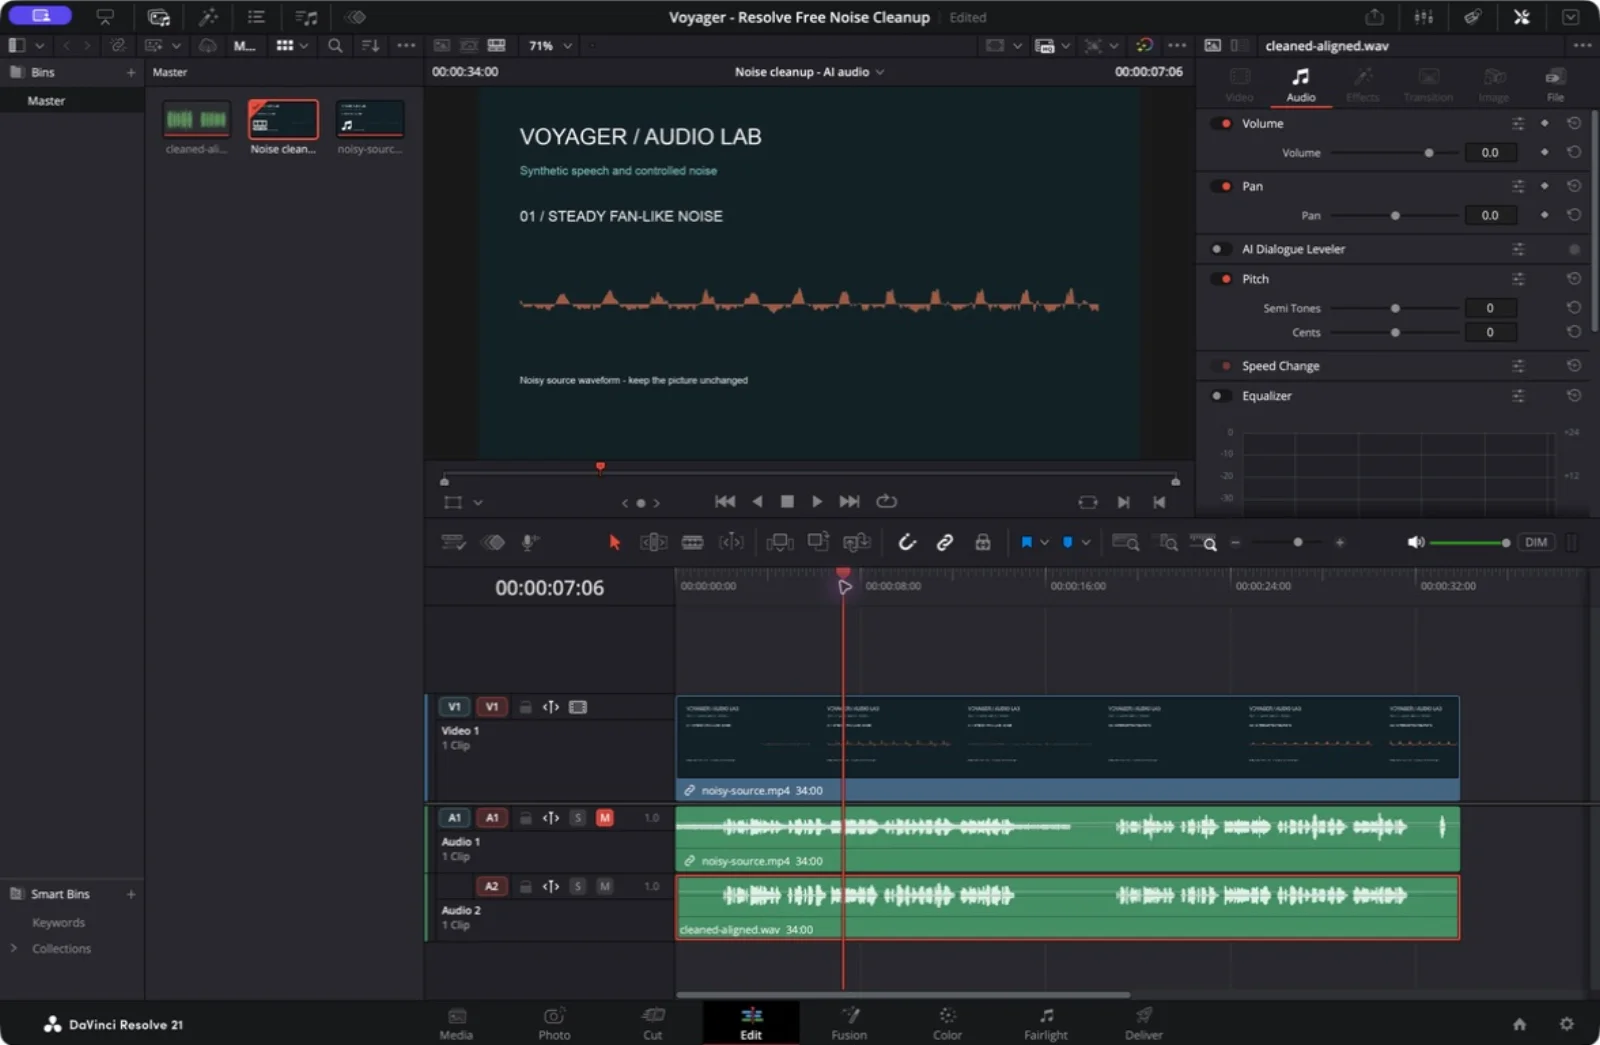The image size is (1600, 1045).
Task: Toggle the timeline snapping magnet icon
Action: click(906, 542)
